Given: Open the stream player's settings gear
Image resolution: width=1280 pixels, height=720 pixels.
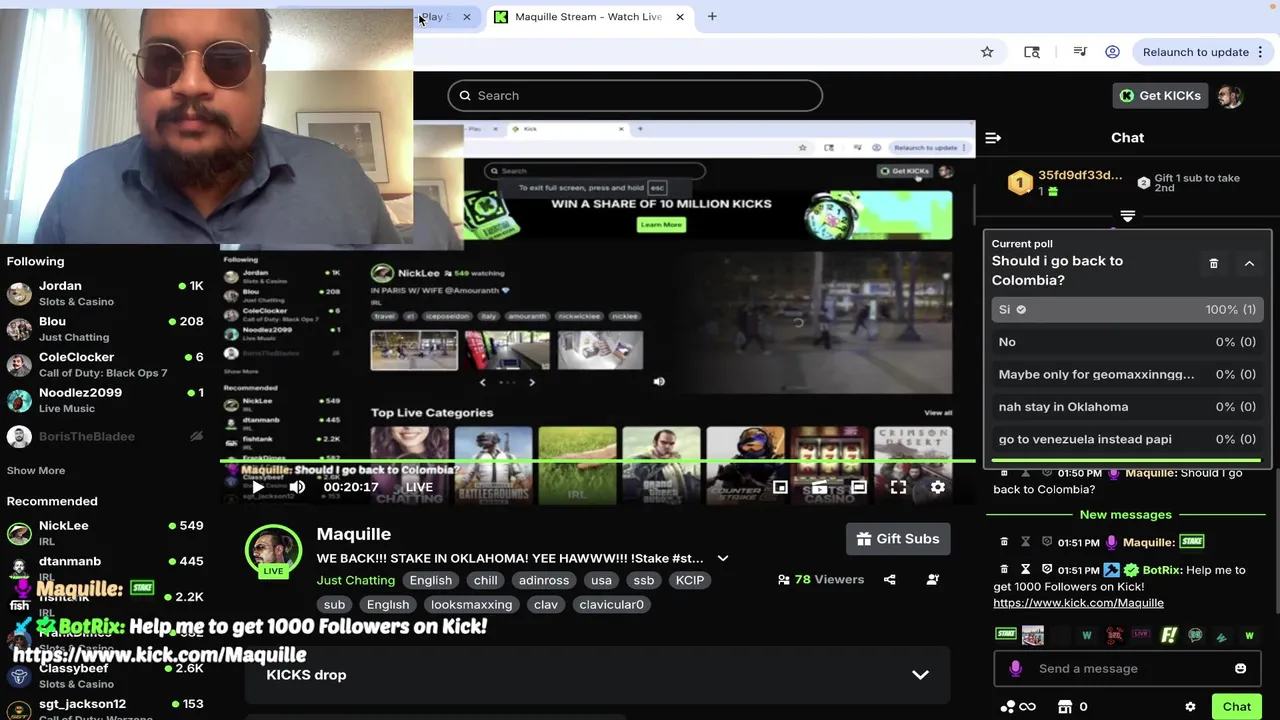Looking at the screenshot, I should click(x=937, y=487).
